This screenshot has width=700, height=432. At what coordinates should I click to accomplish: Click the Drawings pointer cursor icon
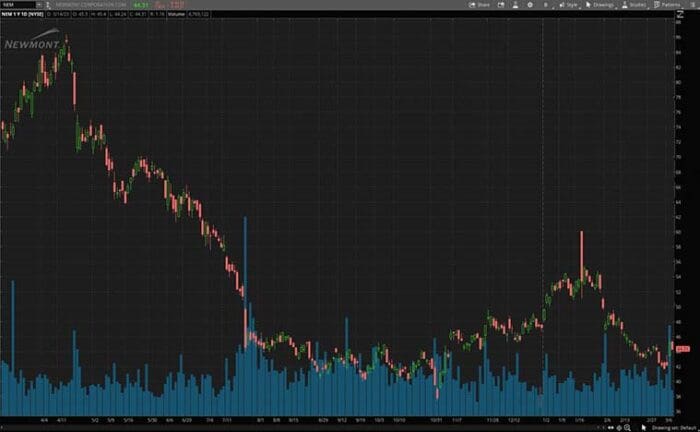588,5
